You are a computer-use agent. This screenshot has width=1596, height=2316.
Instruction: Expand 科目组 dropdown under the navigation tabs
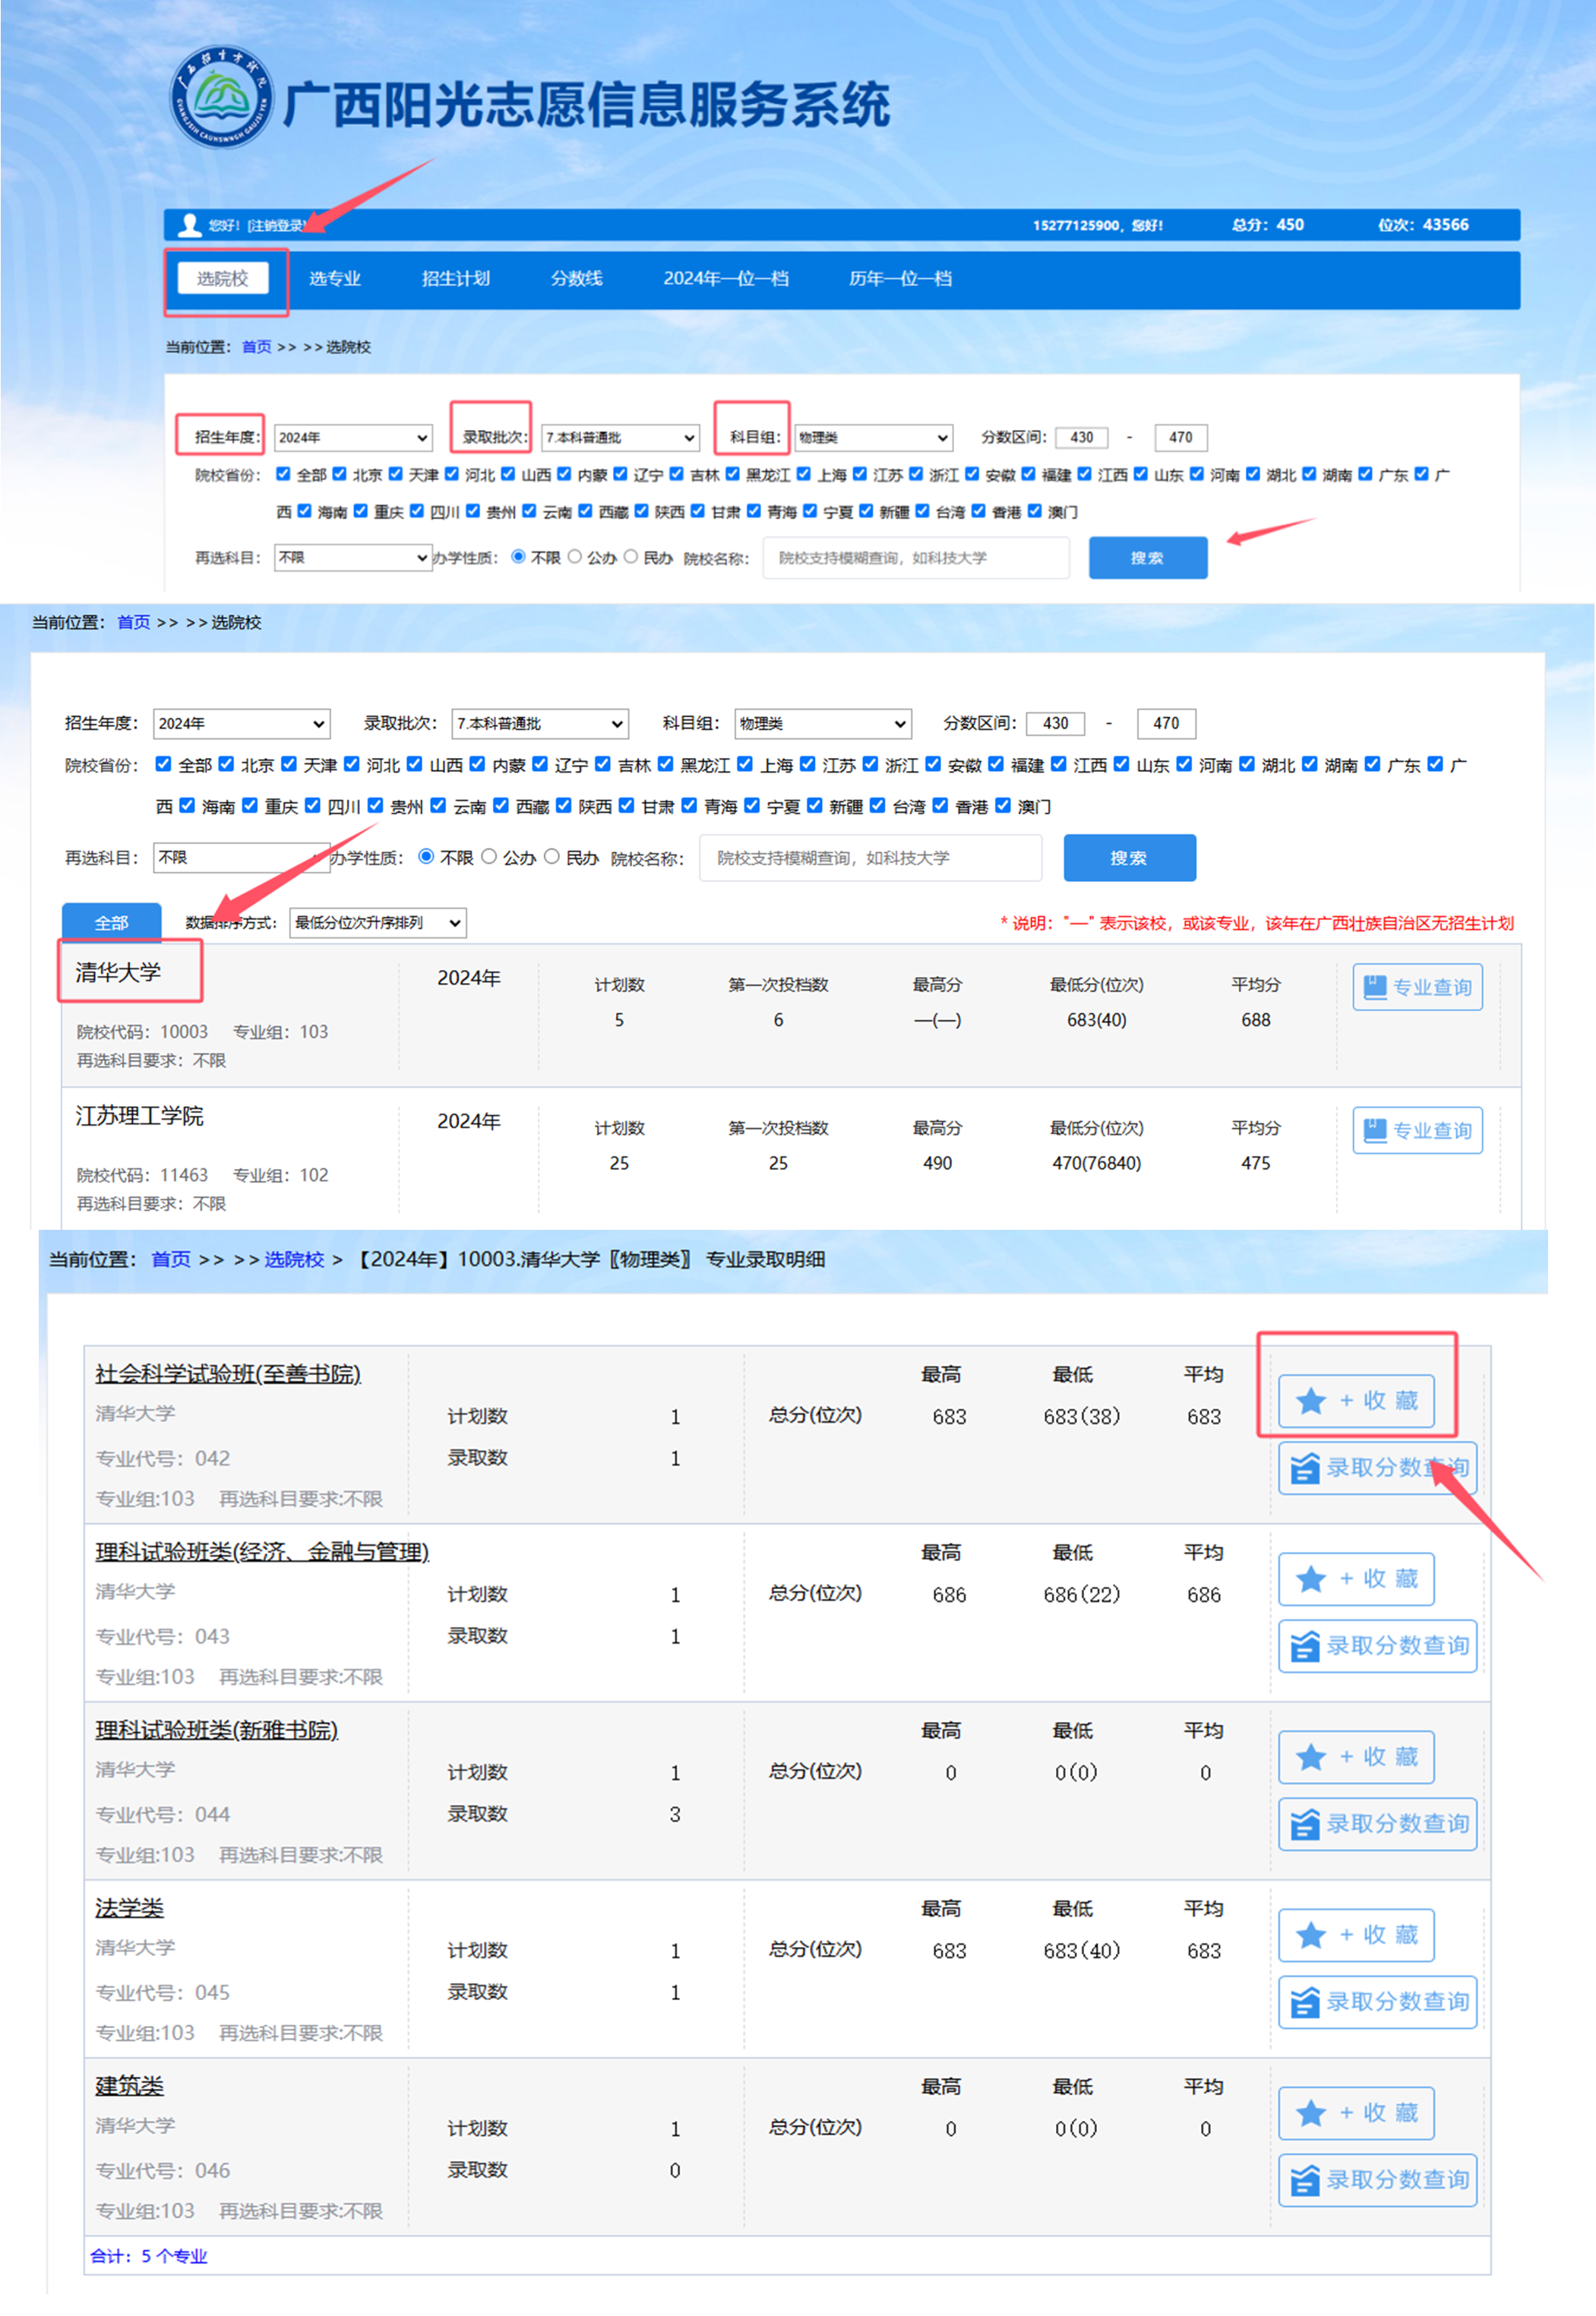coord(874,437)
